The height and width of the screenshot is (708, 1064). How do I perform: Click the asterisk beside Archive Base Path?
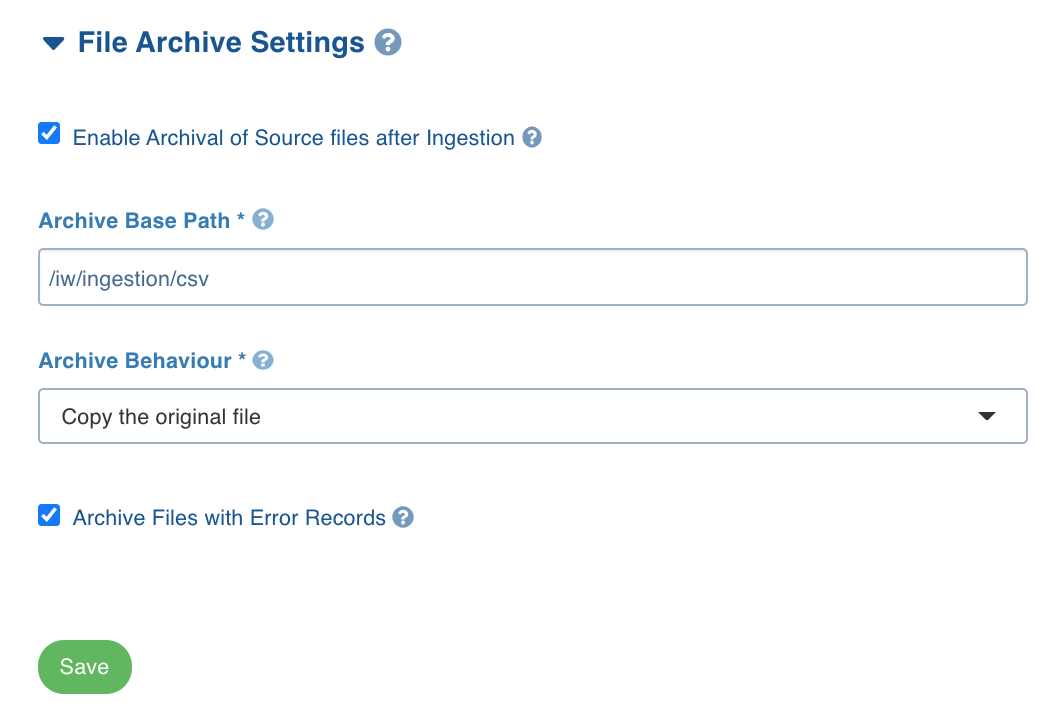point(240,217)
